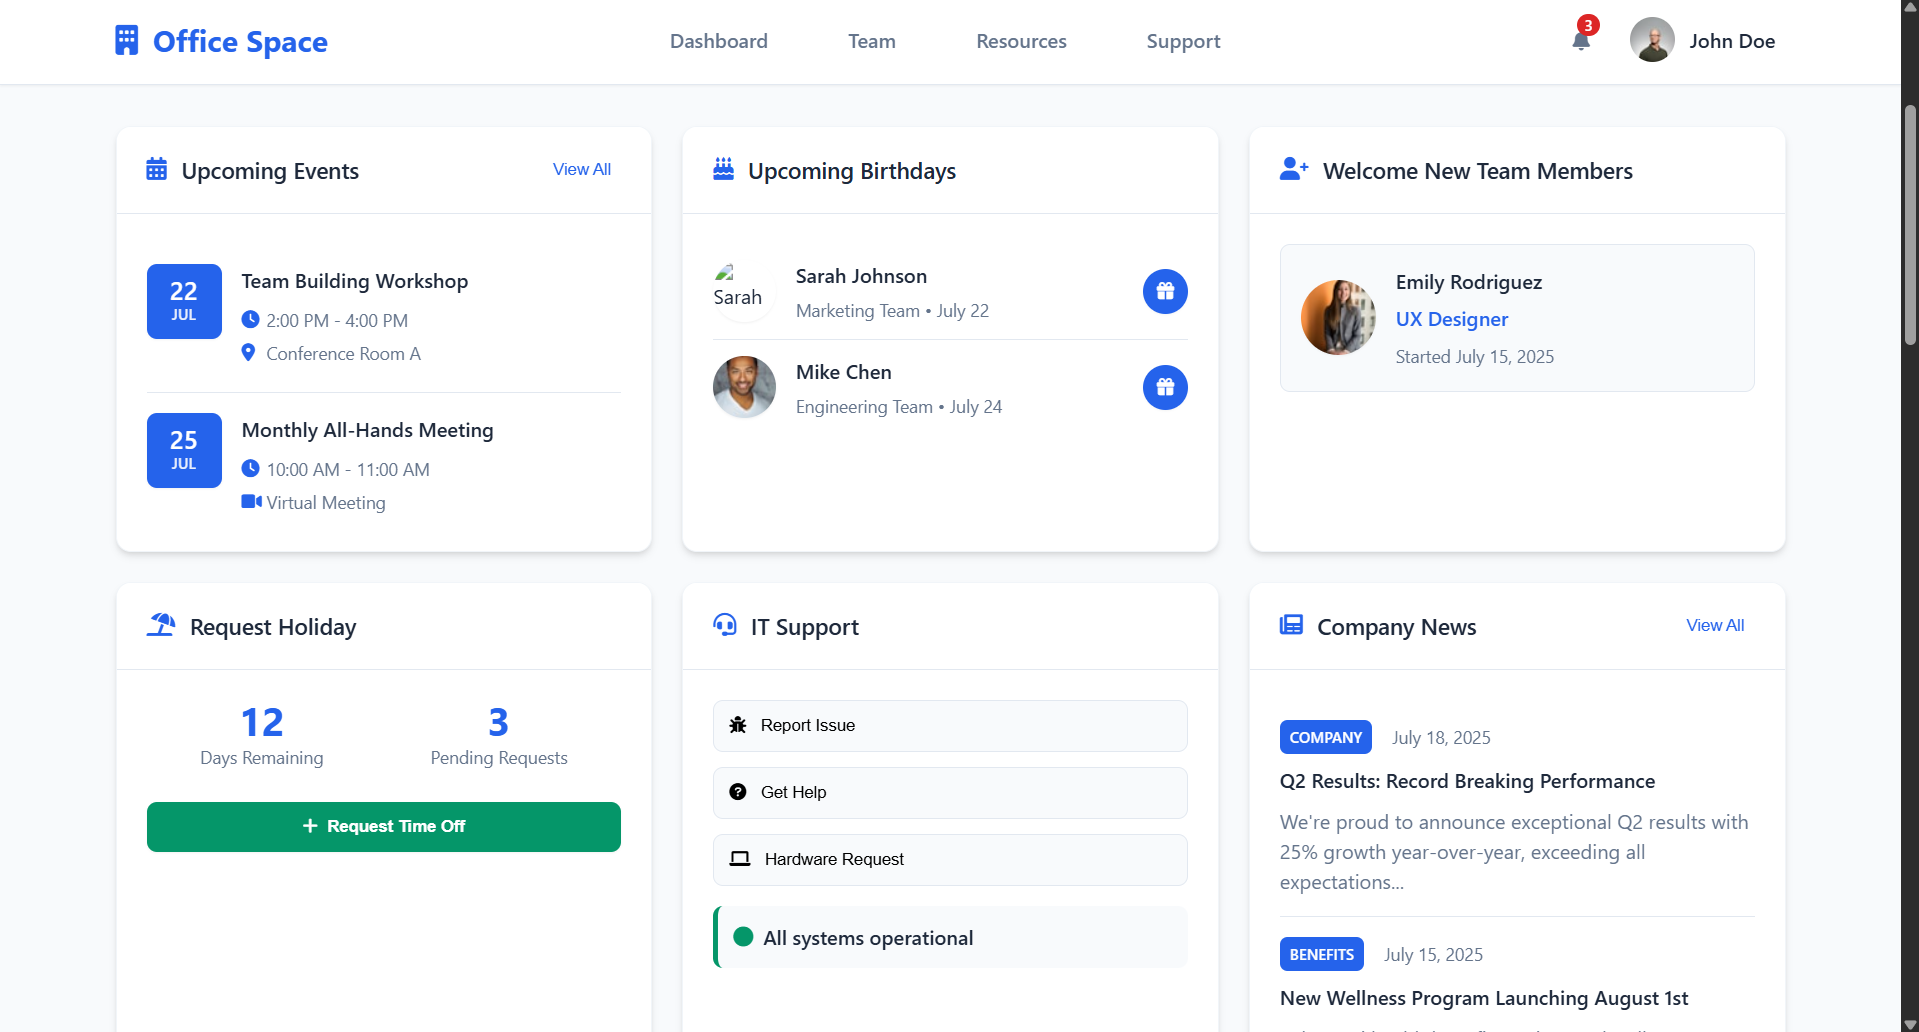1919x1032 pixels.
Task: Click the Get Help button
Action: pos(950,793)
